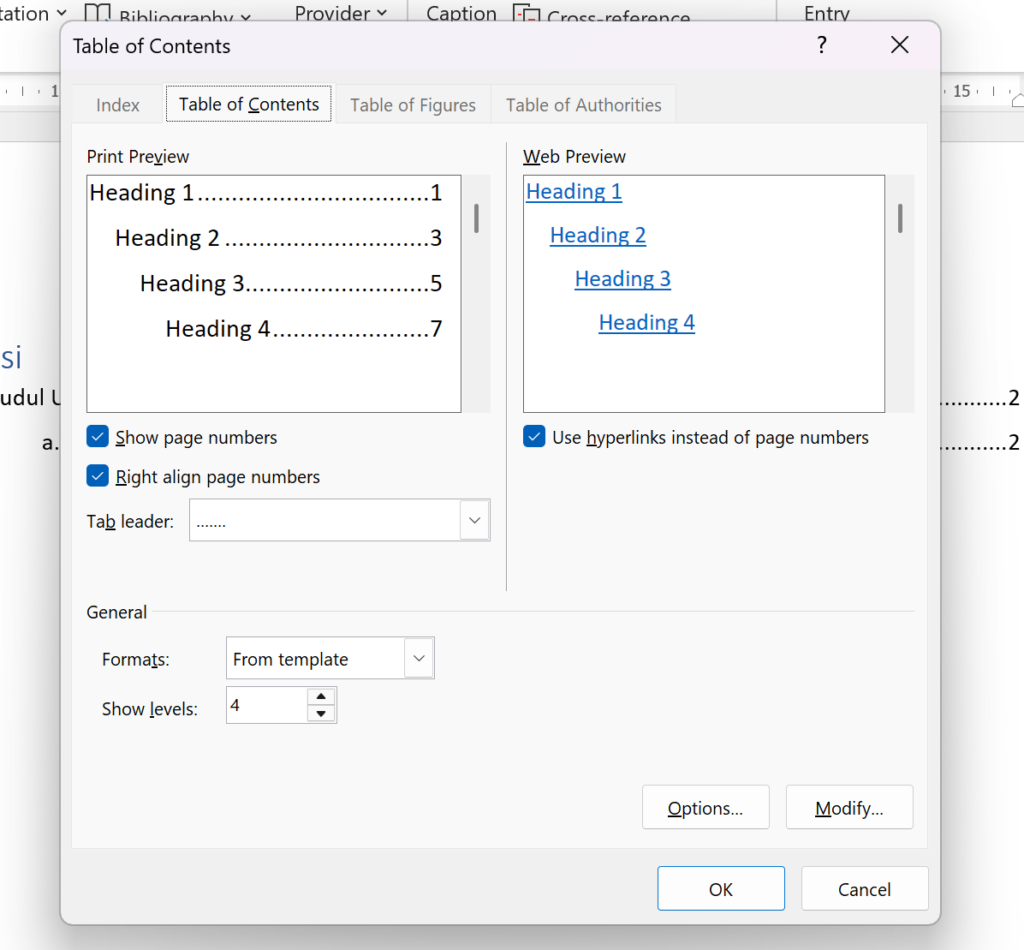Click Entry in the Word ribbon
This screenshot has width=1024, height=950.
tap(827, 13)
